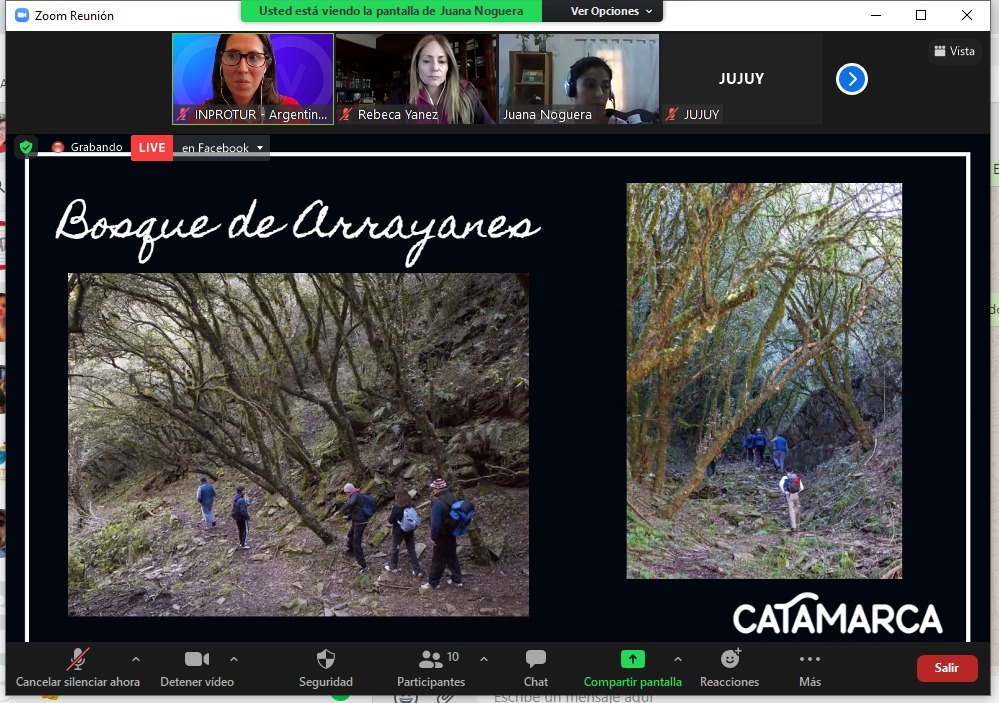Screen dimensions: 999x703
Task: Select Rebeca Yanez video thumbnail
Action: (x=416, y=79)
